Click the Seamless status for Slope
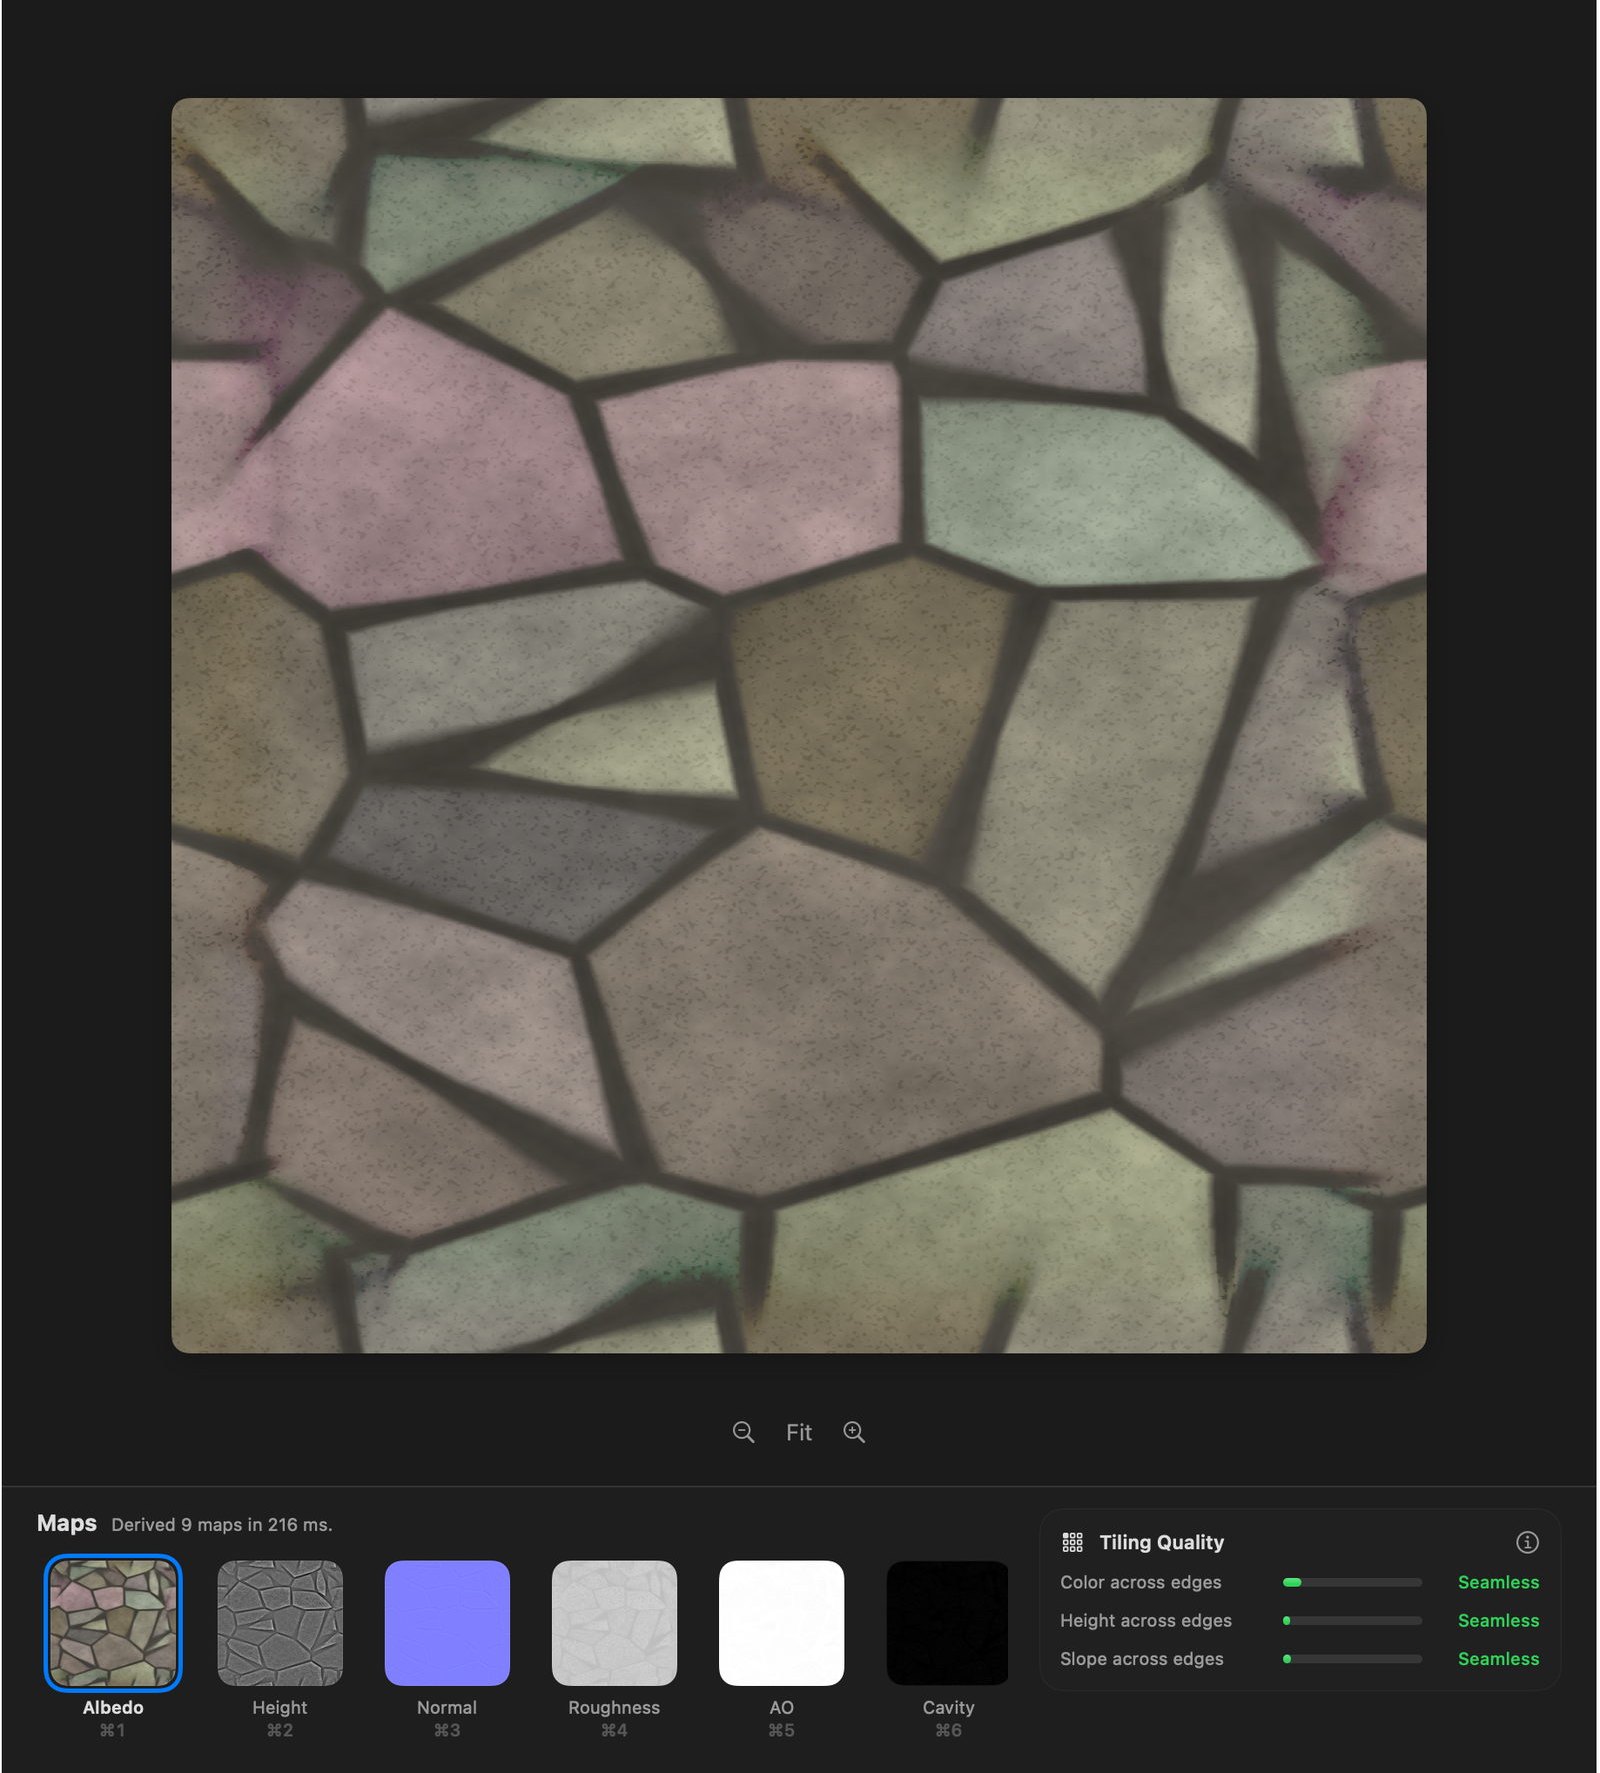Image resolution: width=1600 pixels, height=1773 pixels. 1498,1658
